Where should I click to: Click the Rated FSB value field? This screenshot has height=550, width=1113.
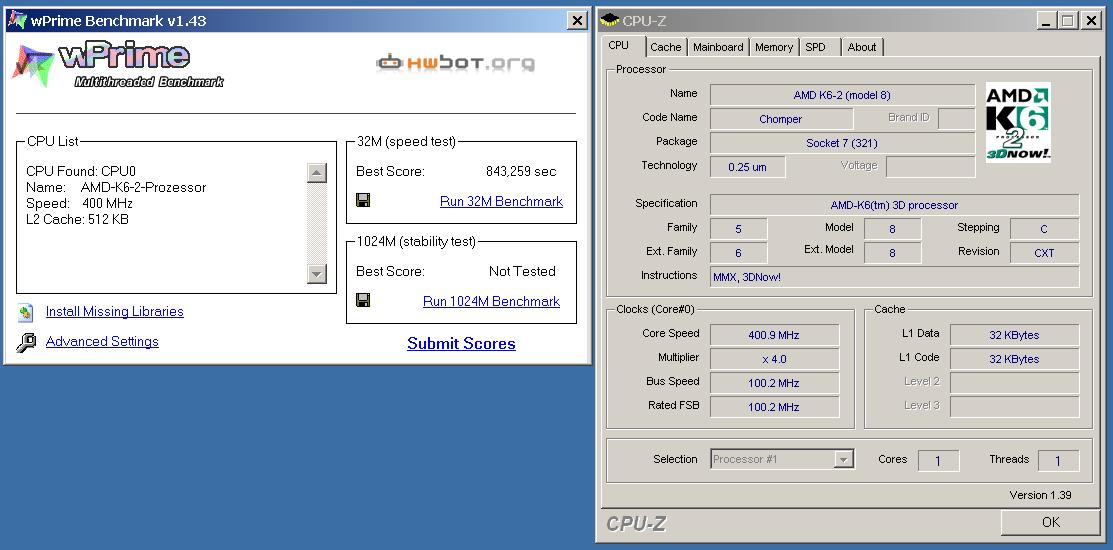[x=774, y=407]
